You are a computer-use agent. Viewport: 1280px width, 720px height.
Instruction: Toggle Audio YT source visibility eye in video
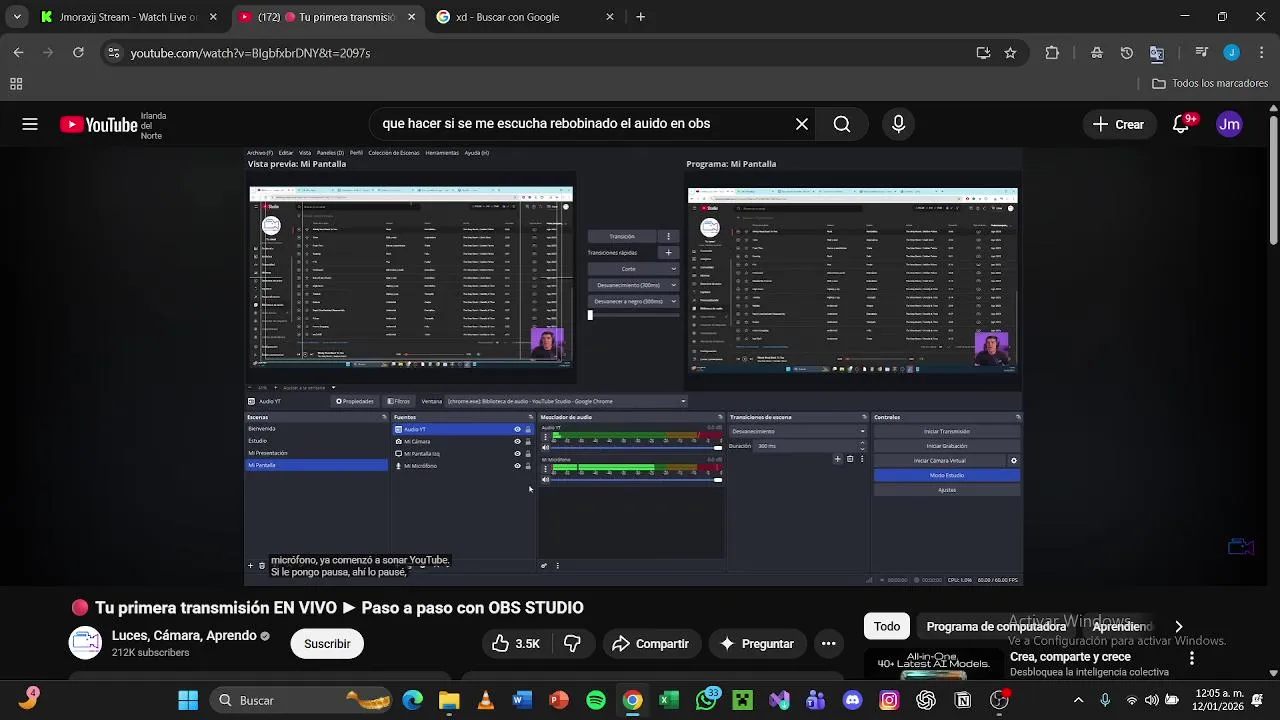(517, 430)
